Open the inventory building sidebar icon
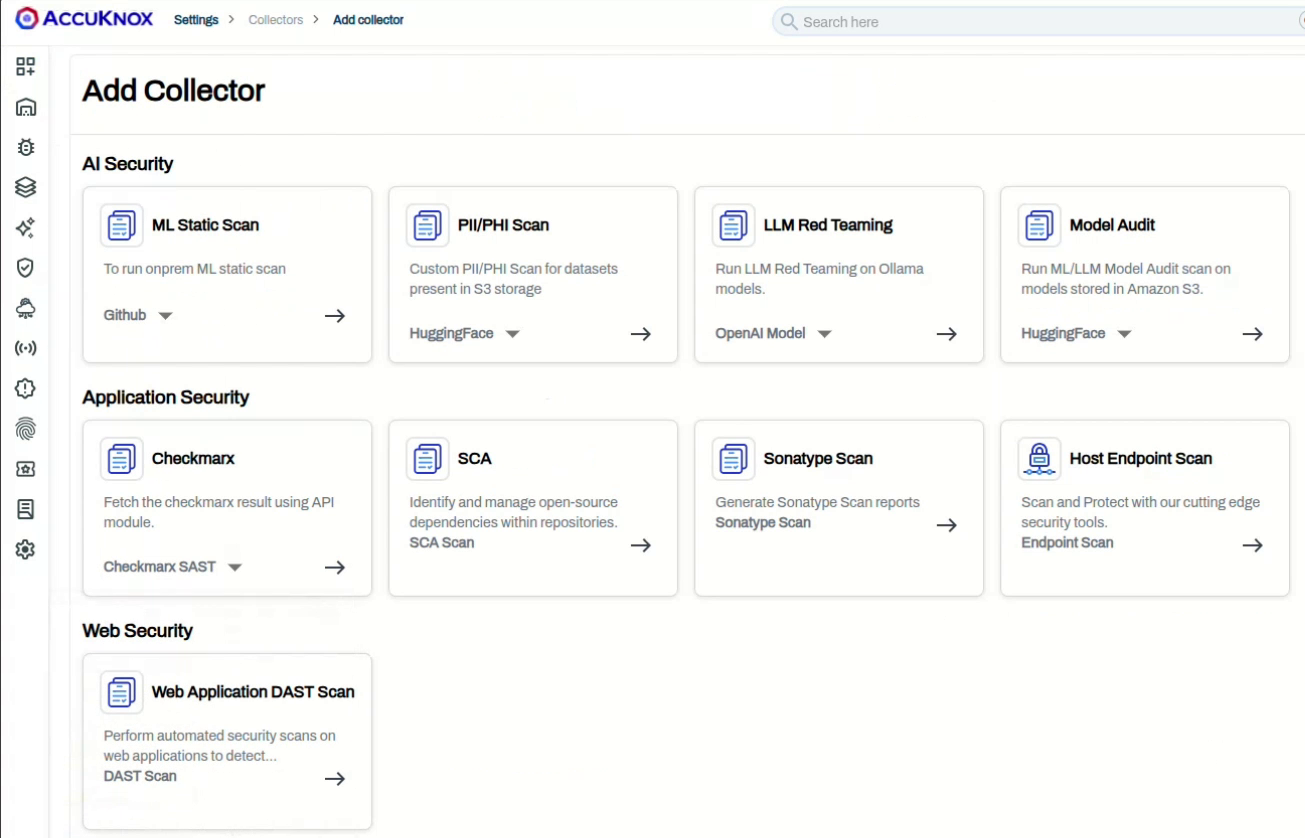 [x=26, y=107]
